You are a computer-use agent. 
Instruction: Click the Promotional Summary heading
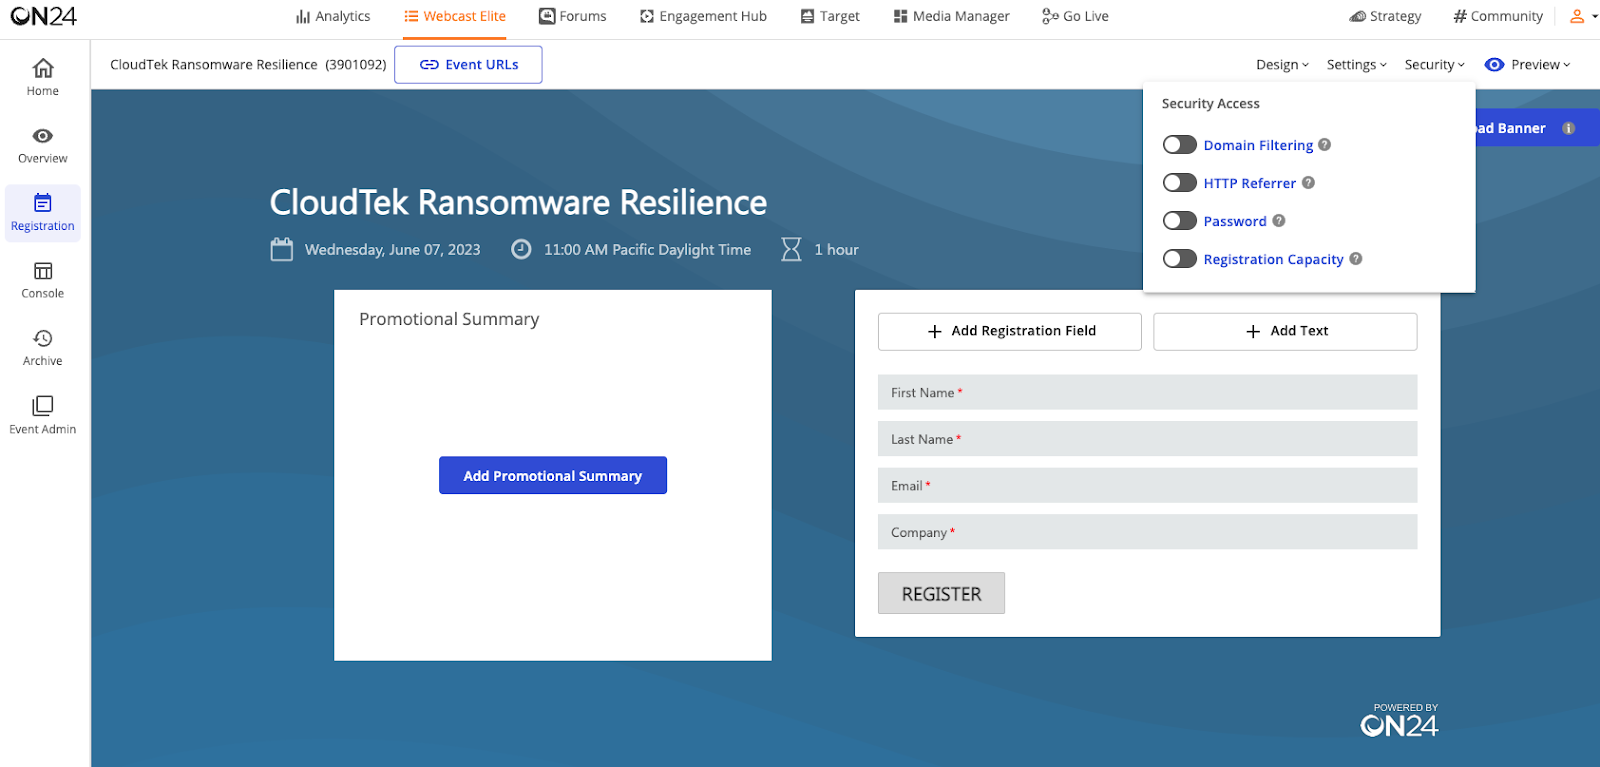(x=449, y=319)
